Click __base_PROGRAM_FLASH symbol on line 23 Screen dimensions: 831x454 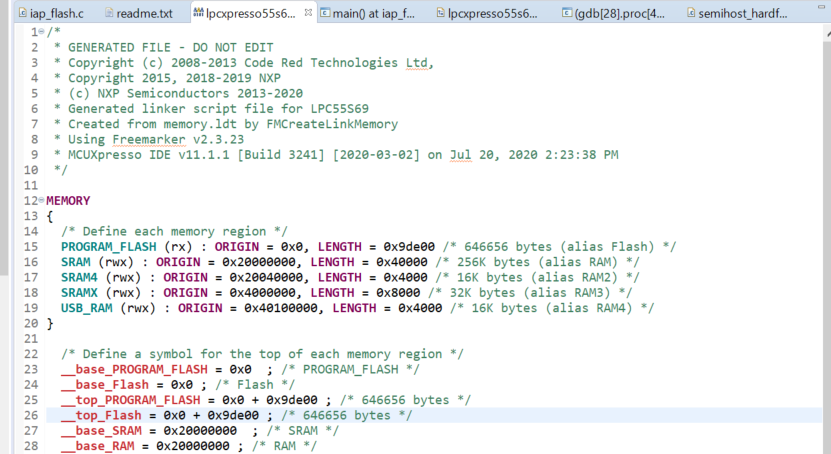134,369
